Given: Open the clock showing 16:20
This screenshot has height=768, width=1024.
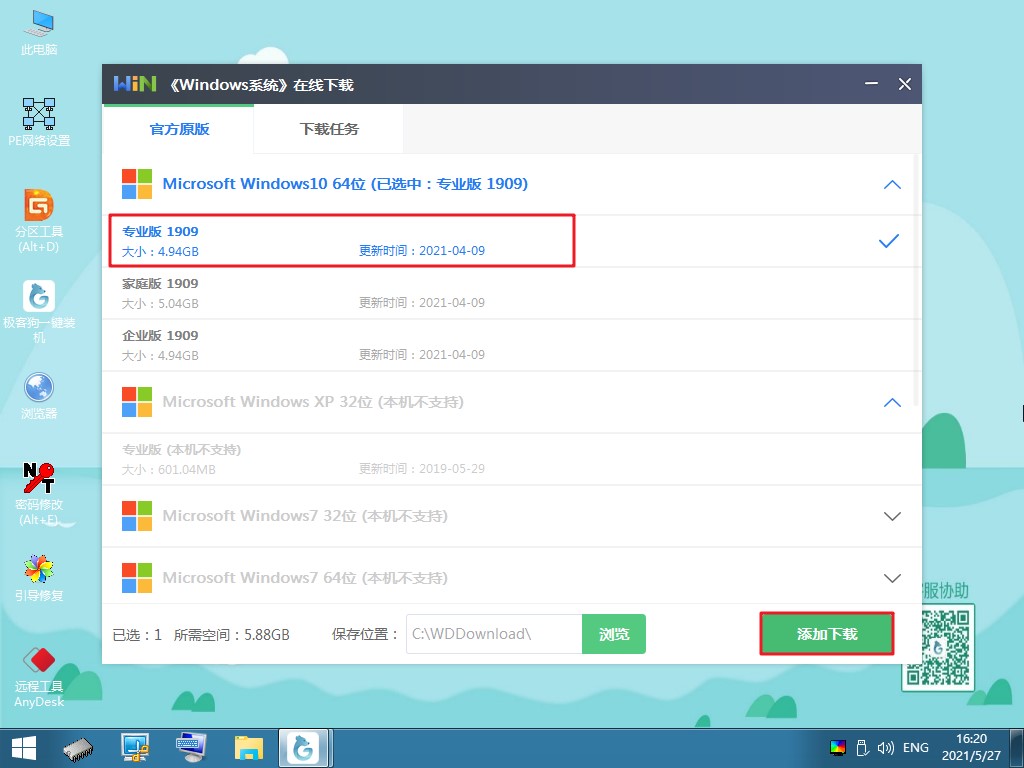Looking at the screenshot, I should click(x=971, y=748).
